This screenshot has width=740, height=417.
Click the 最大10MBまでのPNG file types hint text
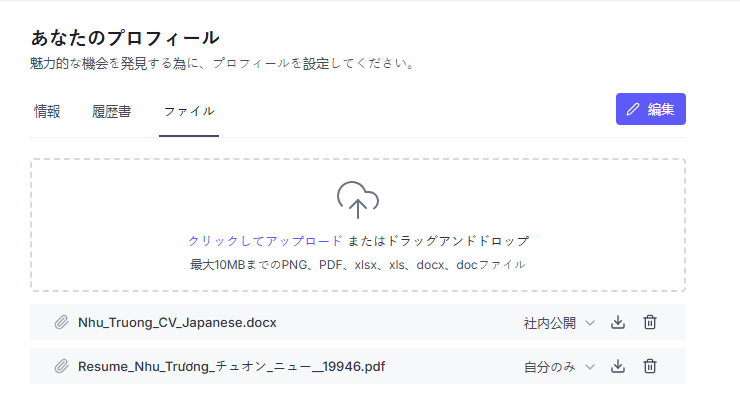pyautogui.click(x=358, y=265)
